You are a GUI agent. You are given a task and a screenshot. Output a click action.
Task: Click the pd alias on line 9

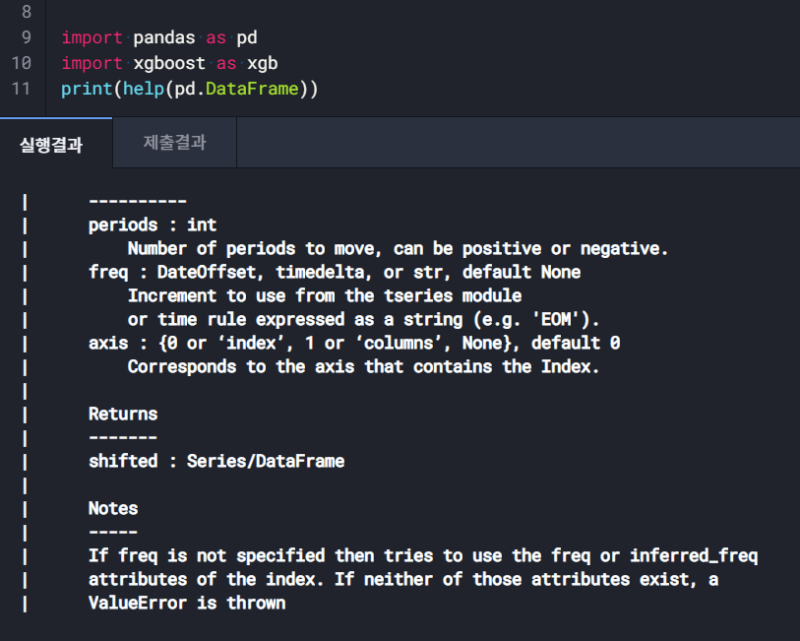point(247,38)
